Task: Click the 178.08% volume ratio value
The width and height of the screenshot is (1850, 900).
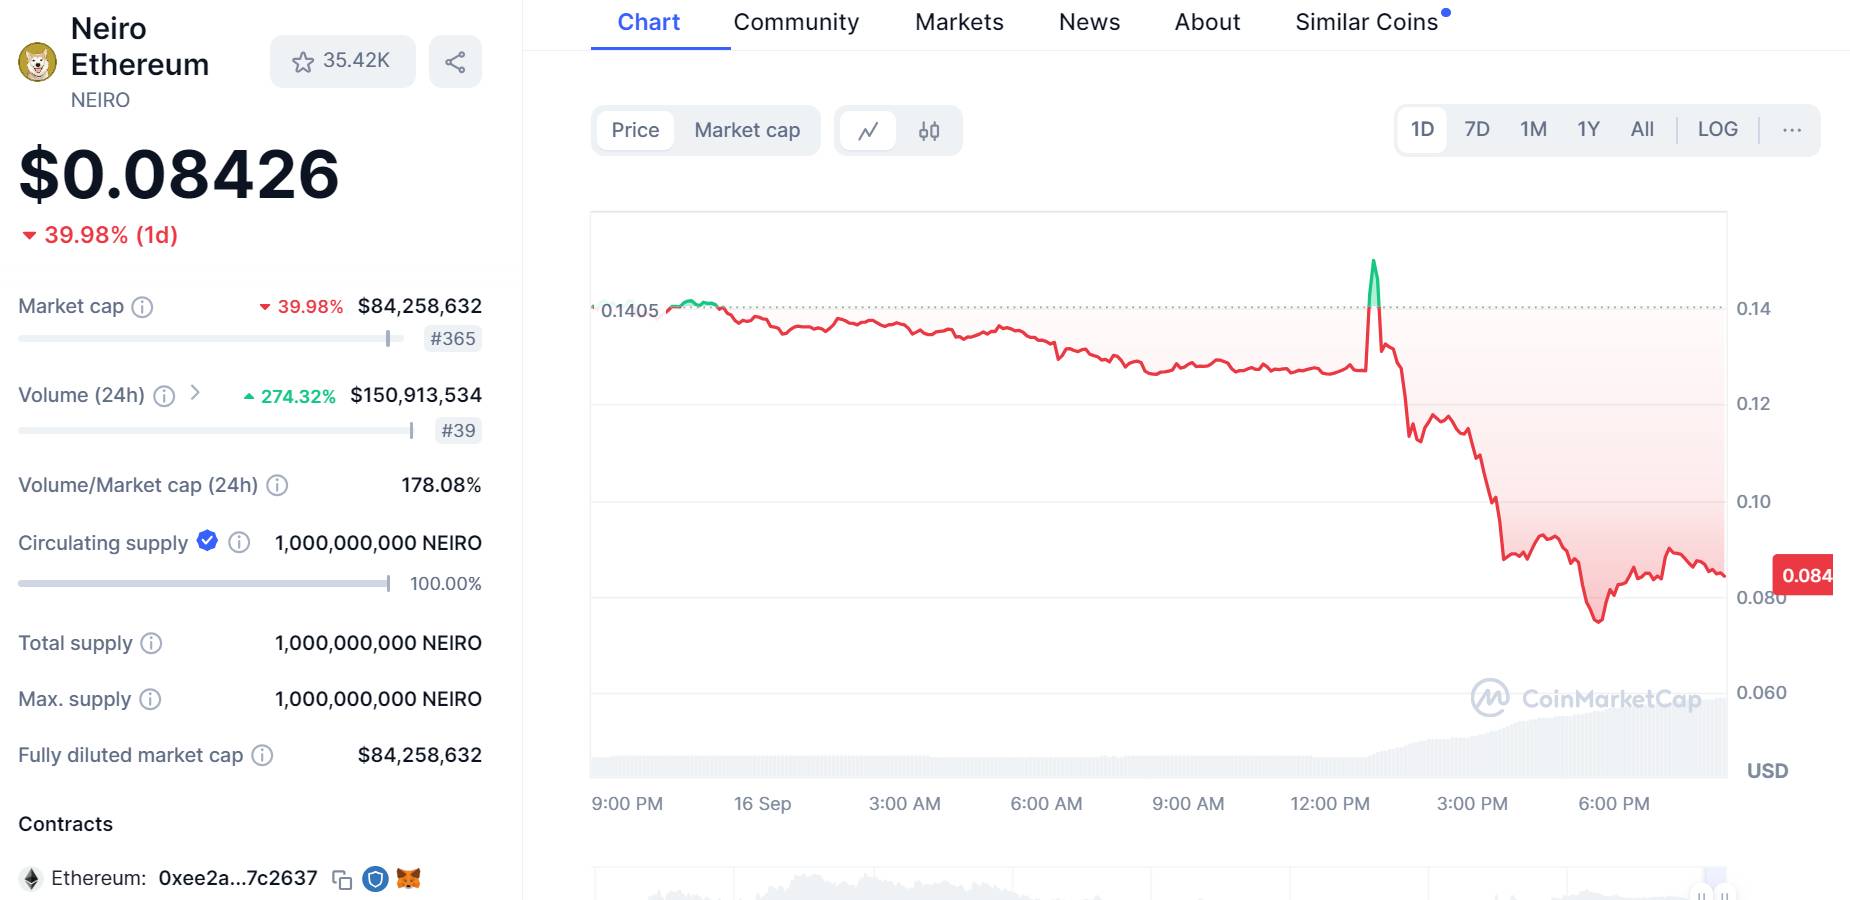Action: pos(441,485)
